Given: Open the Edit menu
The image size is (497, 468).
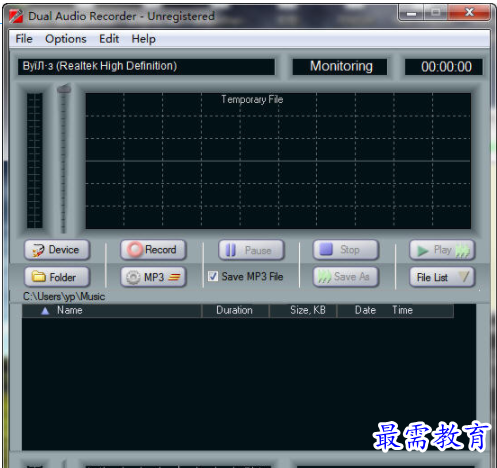Looking at the screenshot, I should [x=109, y=39].
